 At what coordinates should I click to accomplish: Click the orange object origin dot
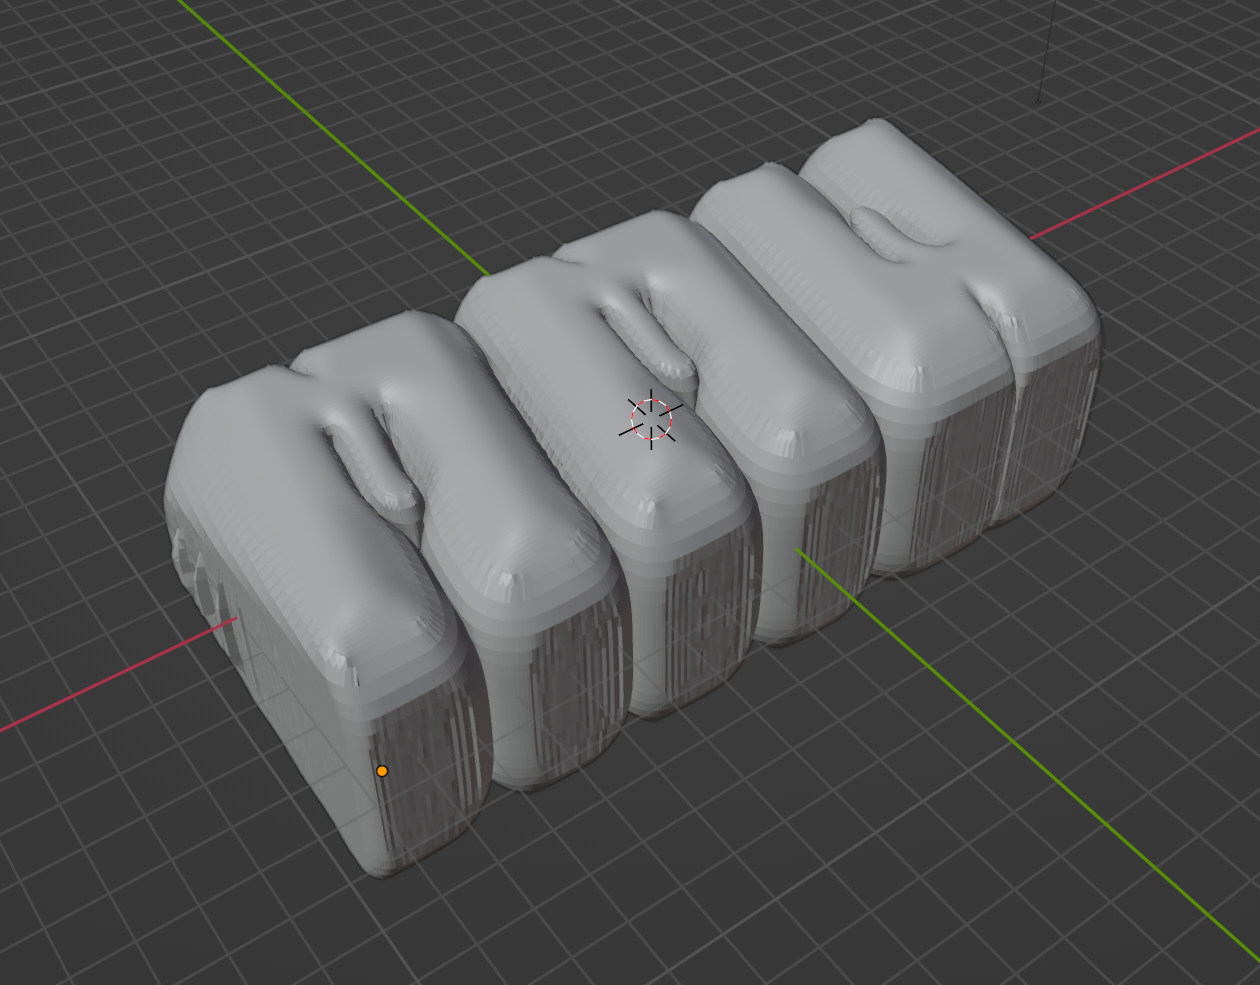click(x=382, y=771)
